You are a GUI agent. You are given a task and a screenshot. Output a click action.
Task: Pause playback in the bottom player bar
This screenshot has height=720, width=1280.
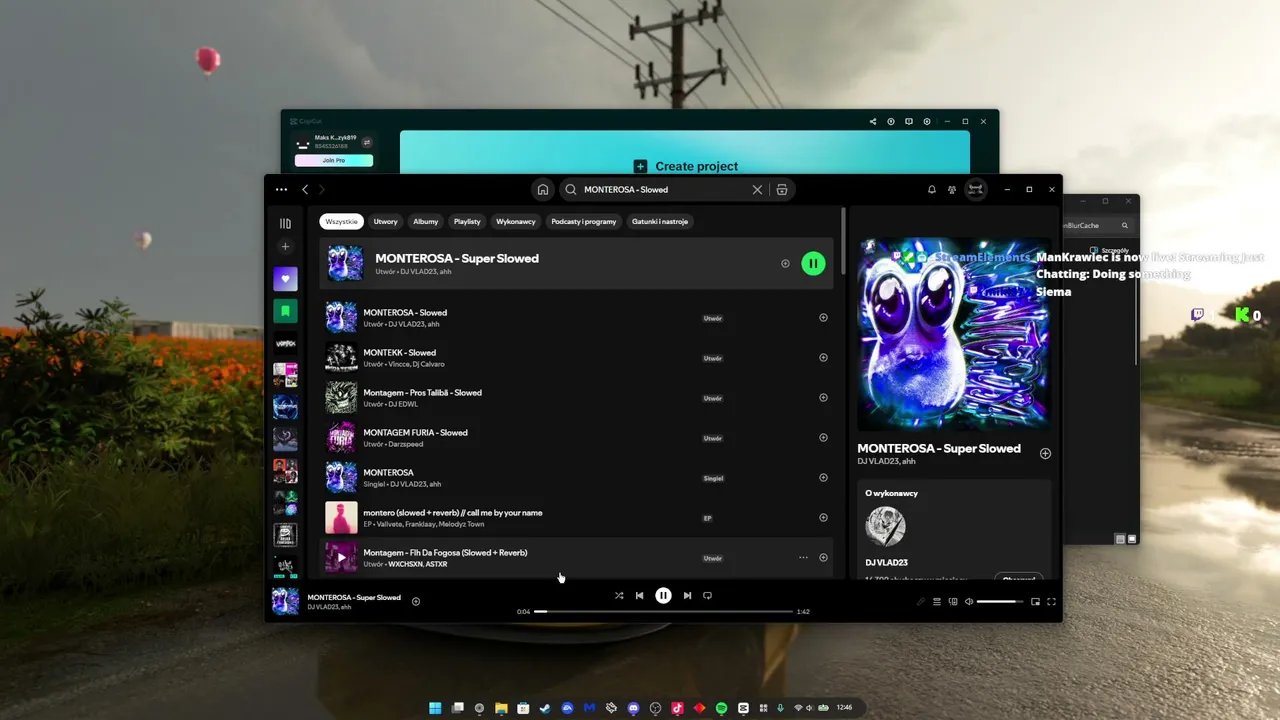point(663,595)
